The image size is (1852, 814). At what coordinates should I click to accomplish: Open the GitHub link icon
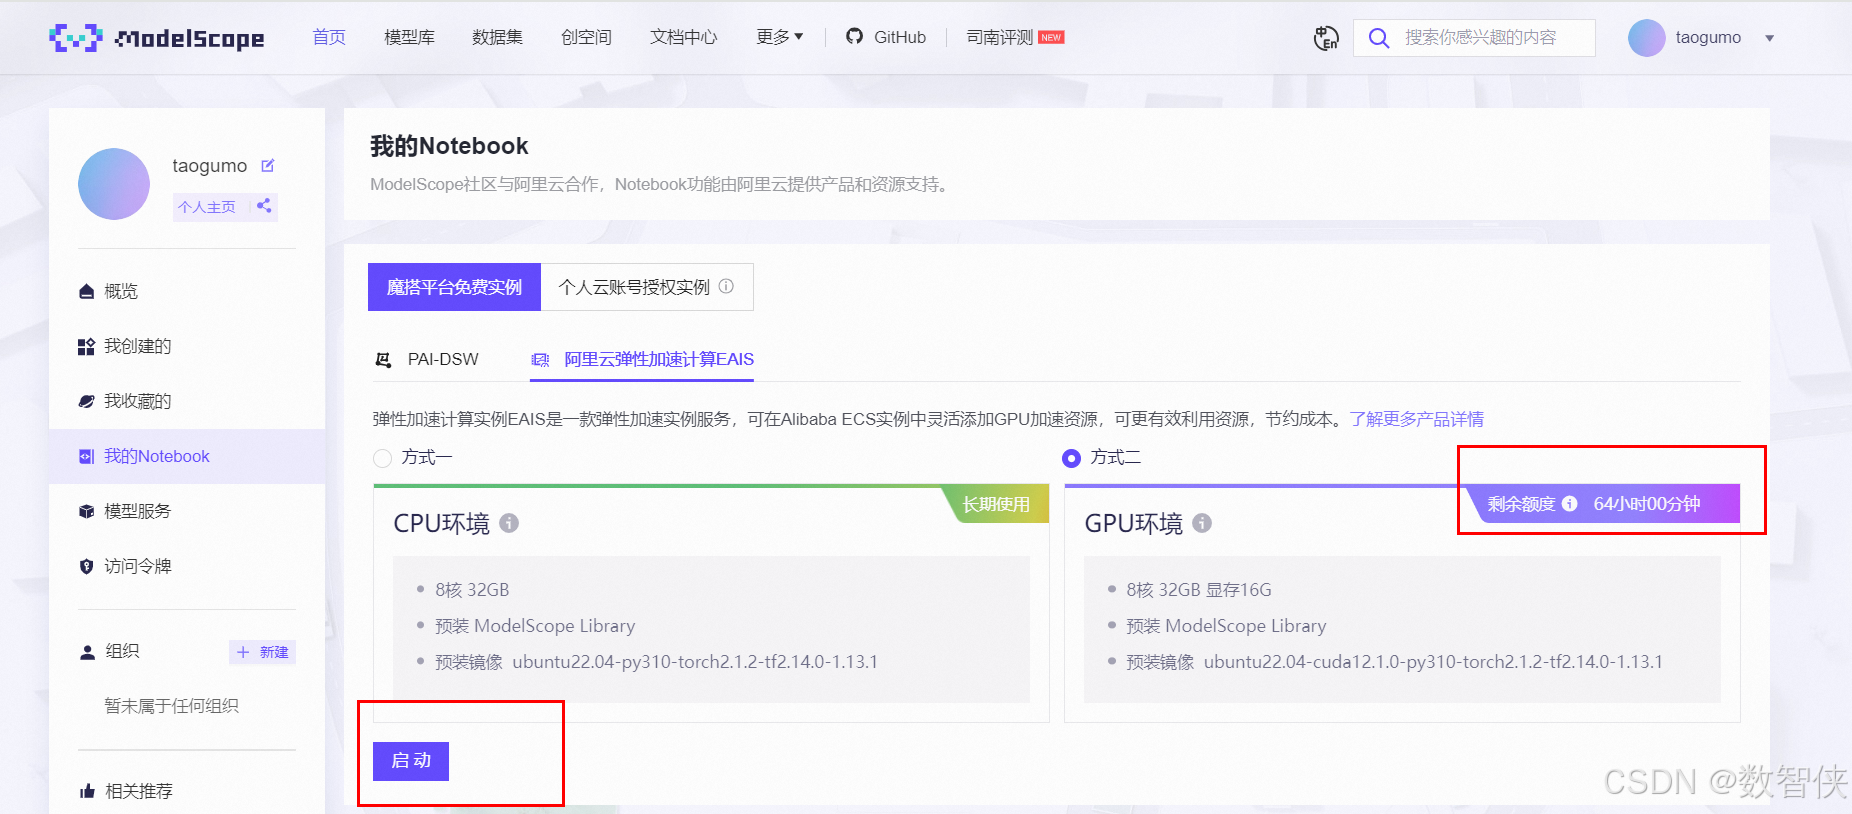854,37
